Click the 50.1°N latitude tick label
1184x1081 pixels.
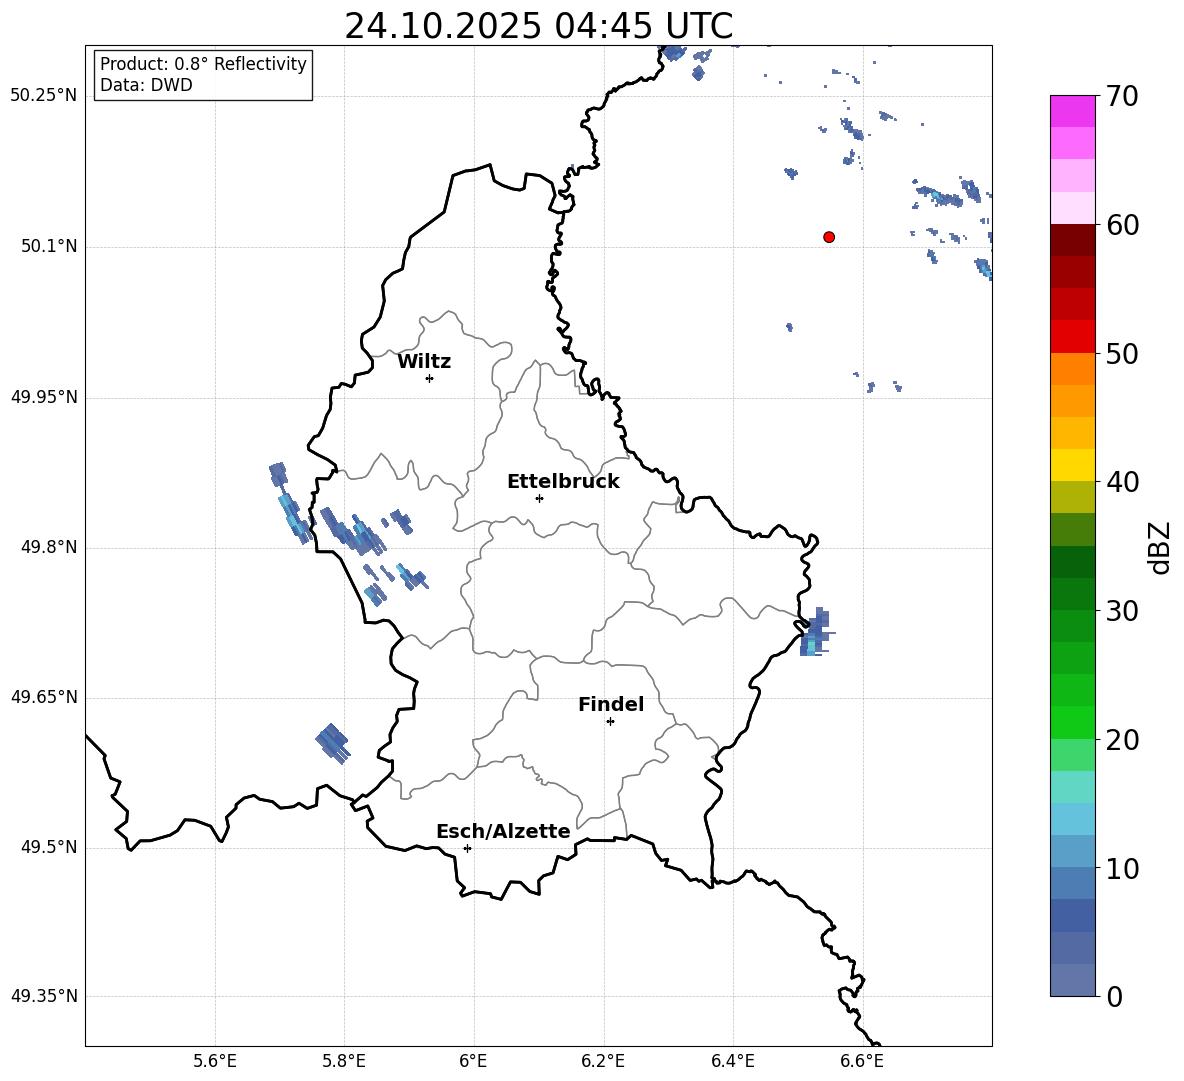pos(49,247)
